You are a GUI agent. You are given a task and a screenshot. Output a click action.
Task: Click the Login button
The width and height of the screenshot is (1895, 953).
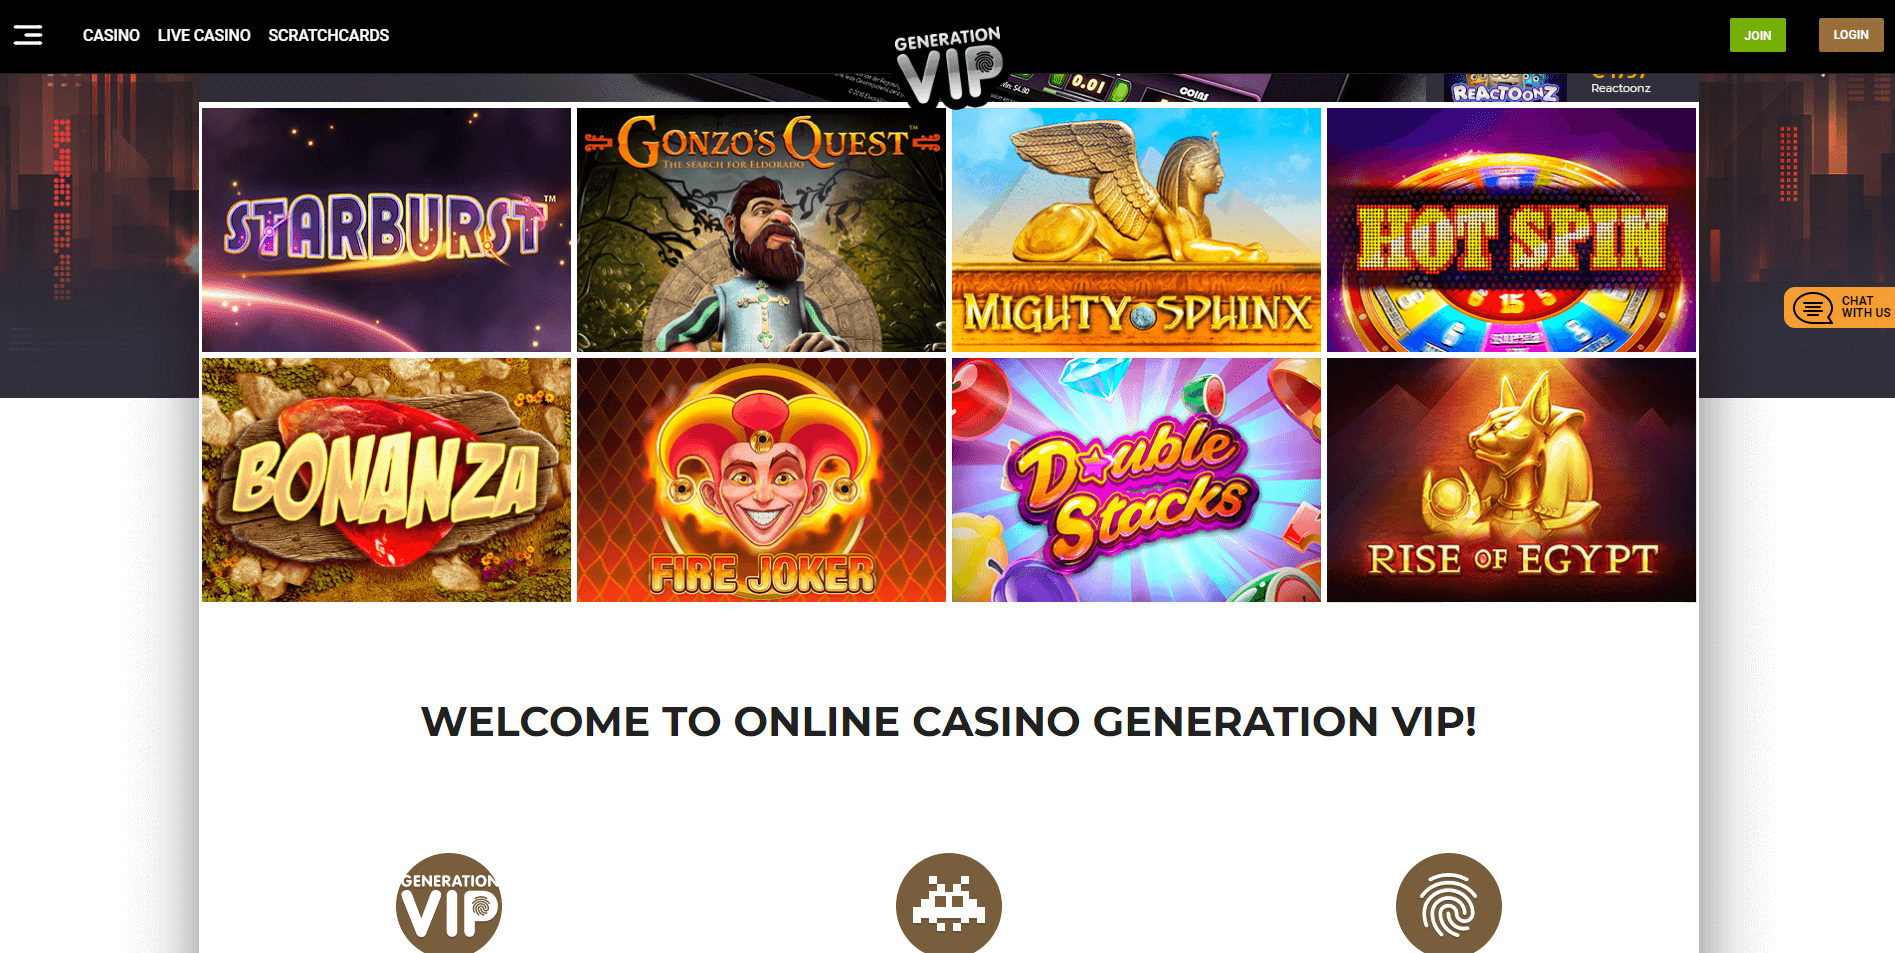click(1850, 35)
